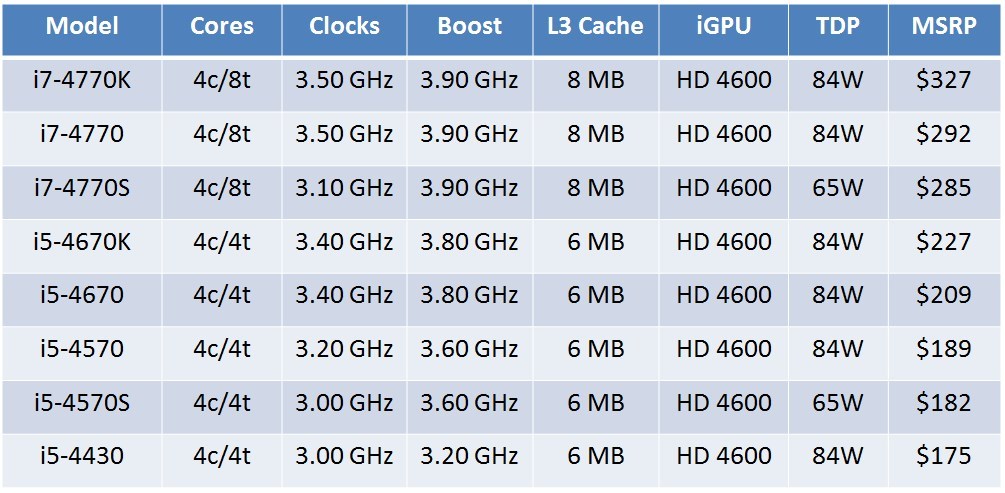Click the 3.10 GHz clock cell
The width and height of the screenshot is (1005, 493).
coord(344,188)
